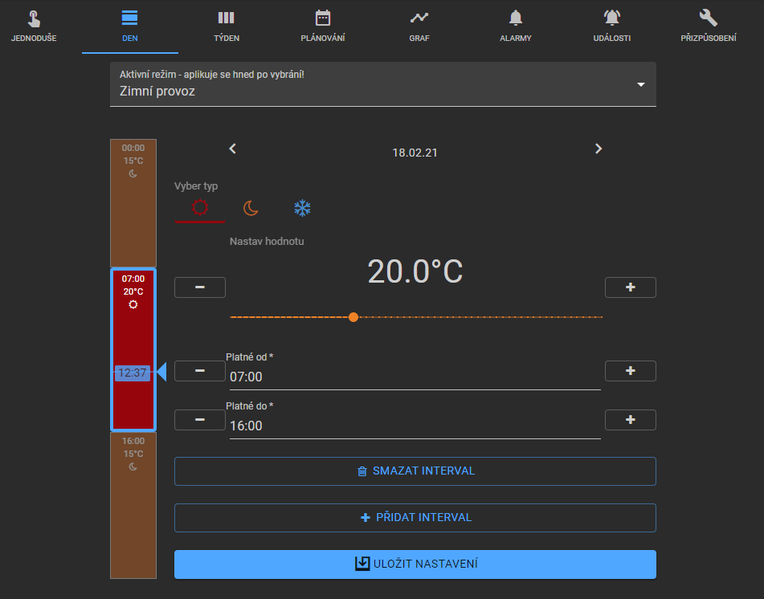Increase temperature with plus button
The height and width of the screenshot is (599, 764).
pos(630,287)
